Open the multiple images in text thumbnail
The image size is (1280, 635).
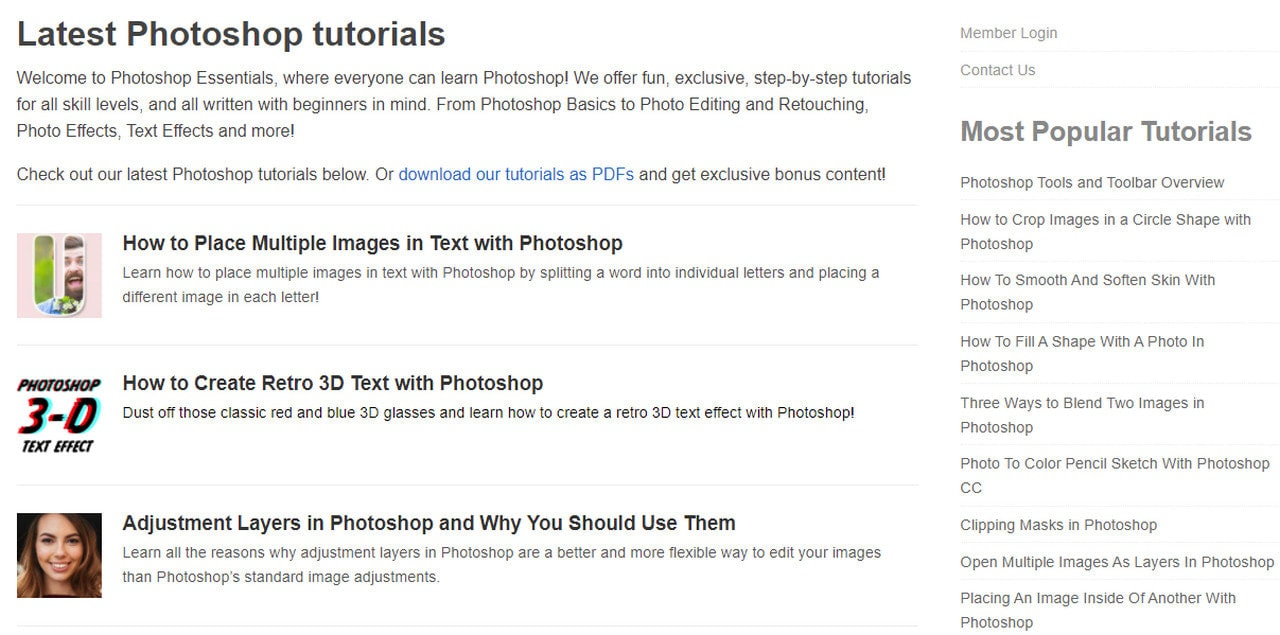click(59, 275)
